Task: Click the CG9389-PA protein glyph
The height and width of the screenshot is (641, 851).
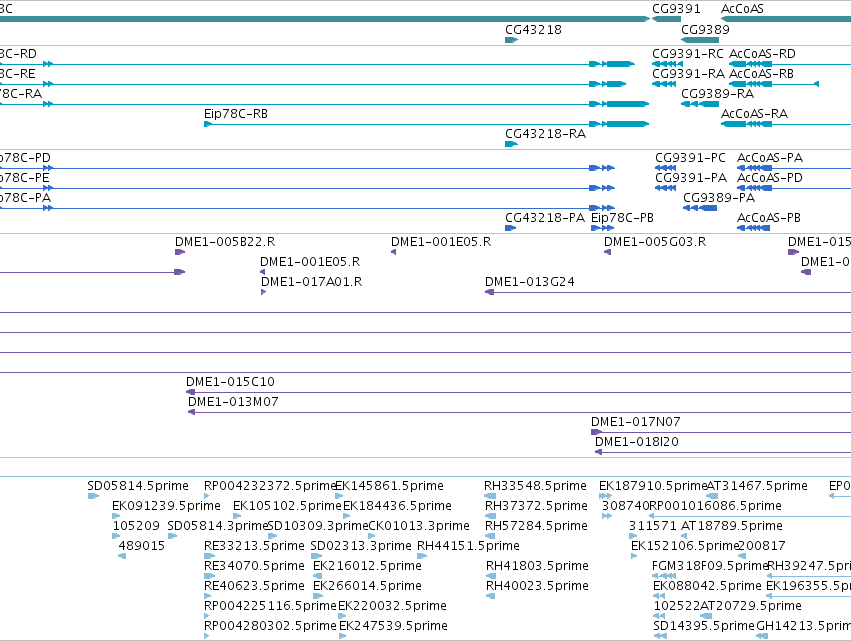Action: [700, 208]
